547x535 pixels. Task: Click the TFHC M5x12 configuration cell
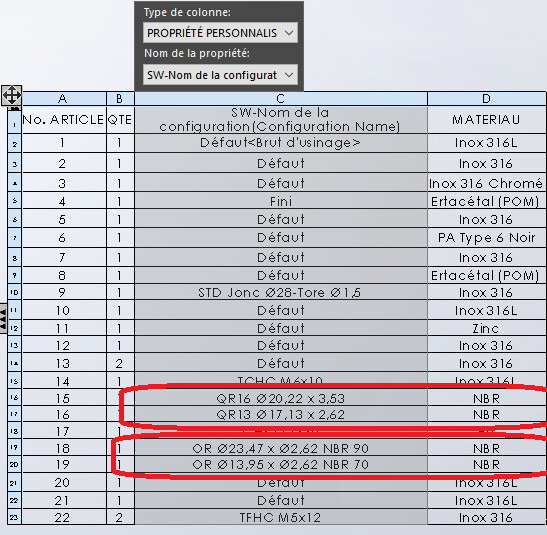pyautogui.click(x=281, y=517)
